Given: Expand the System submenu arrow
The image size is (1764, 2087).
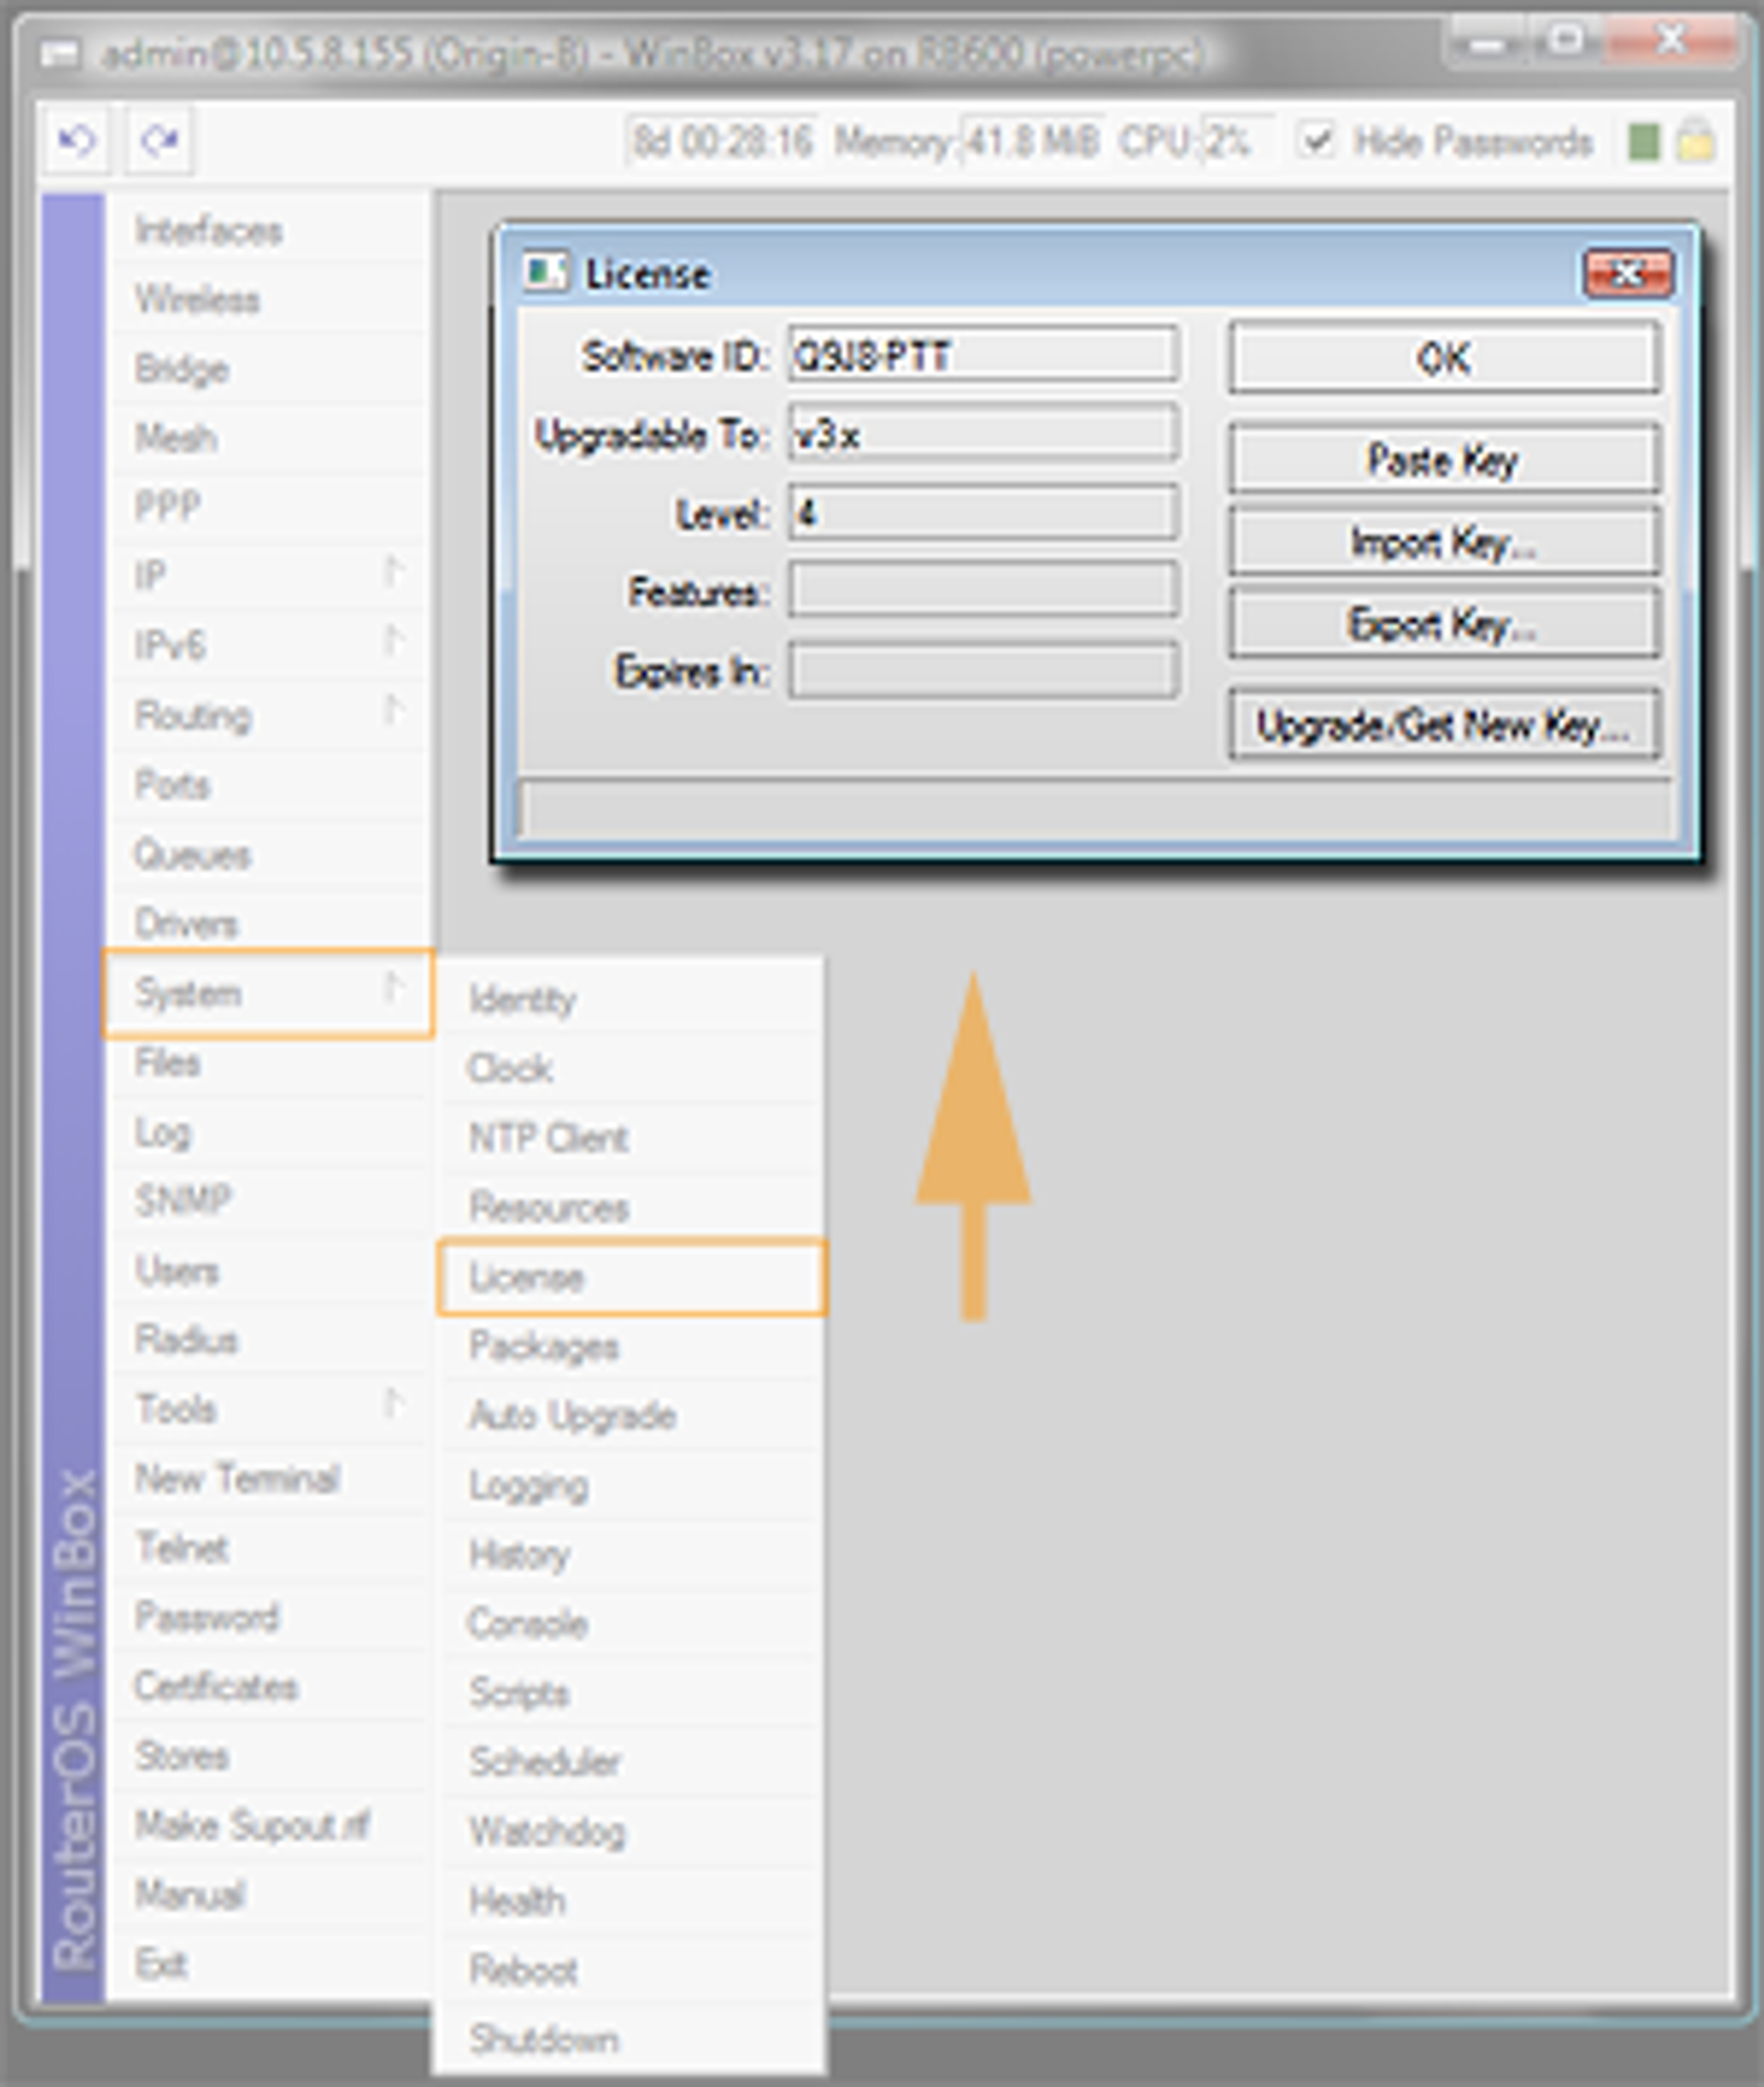Looking at the screenshot, I should (394, 989).
